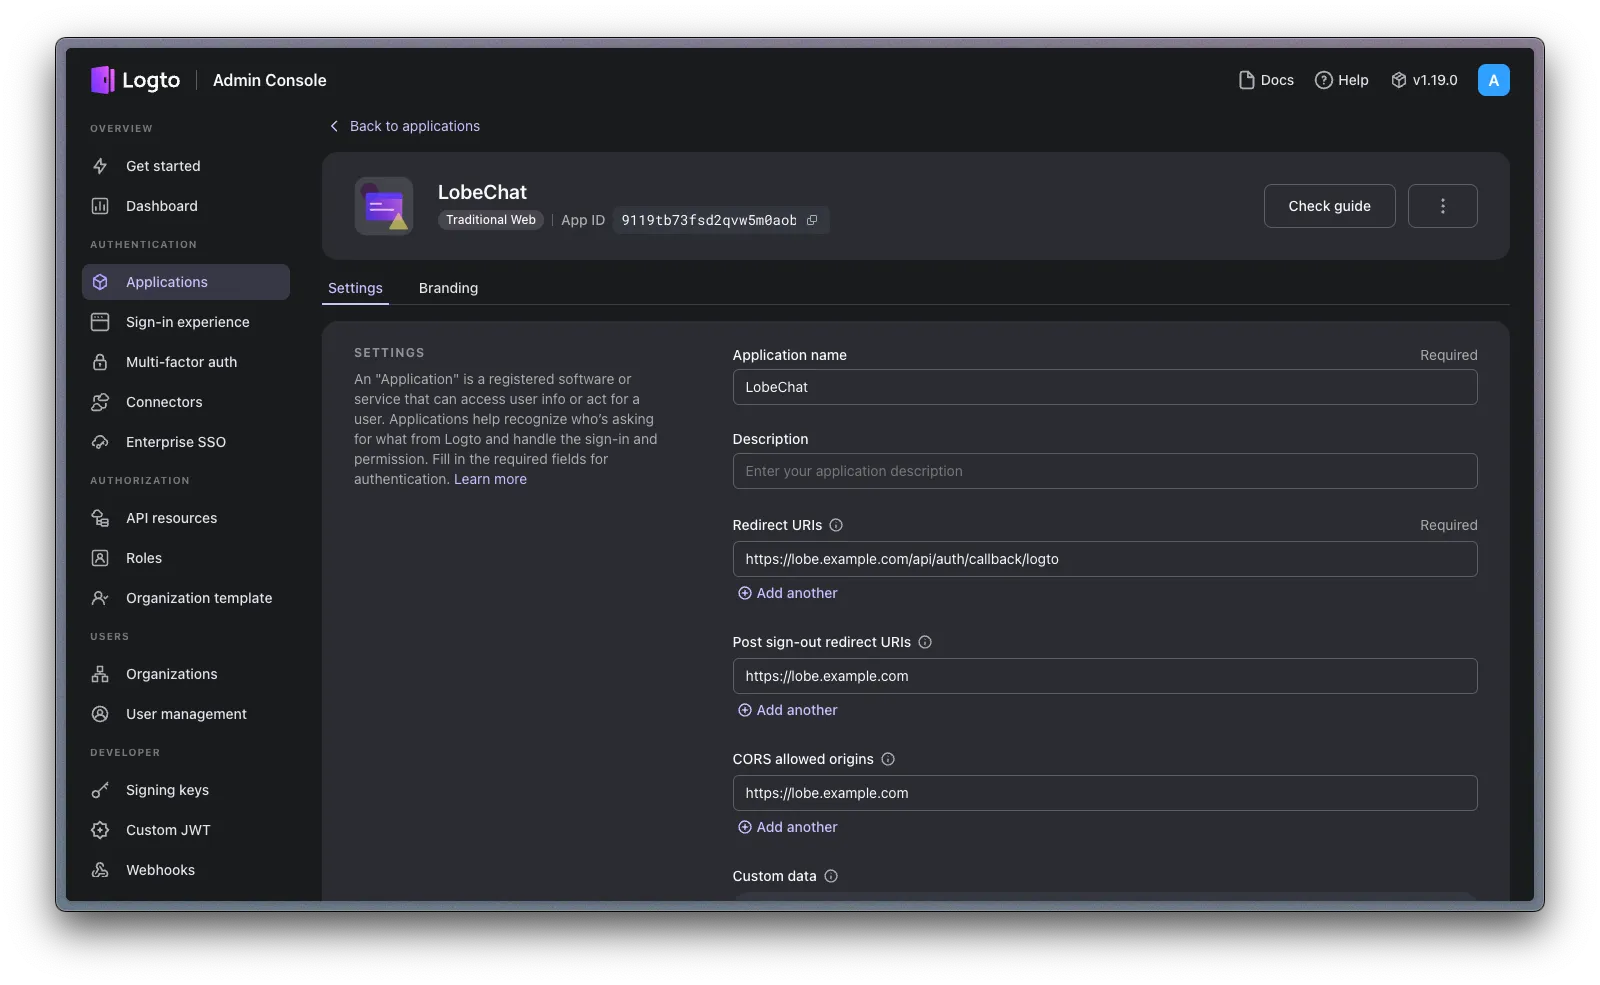Image resolution: width=1600 pixels, height=985 pixels.
Task: Click the application description input field
Action: coord(1104,471)
